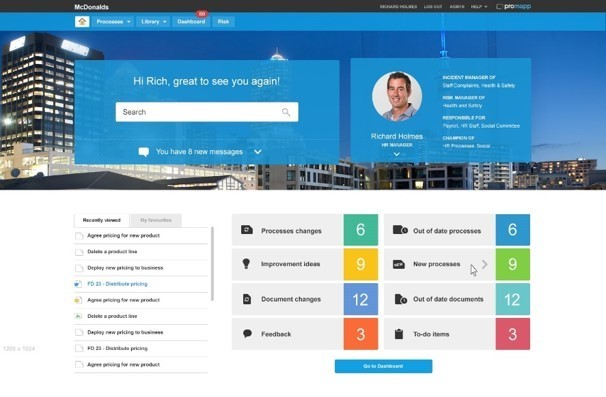Click the recently viewed list scrollbar
This screenshot has height=397, width=606.
click(x=212, y=264)
